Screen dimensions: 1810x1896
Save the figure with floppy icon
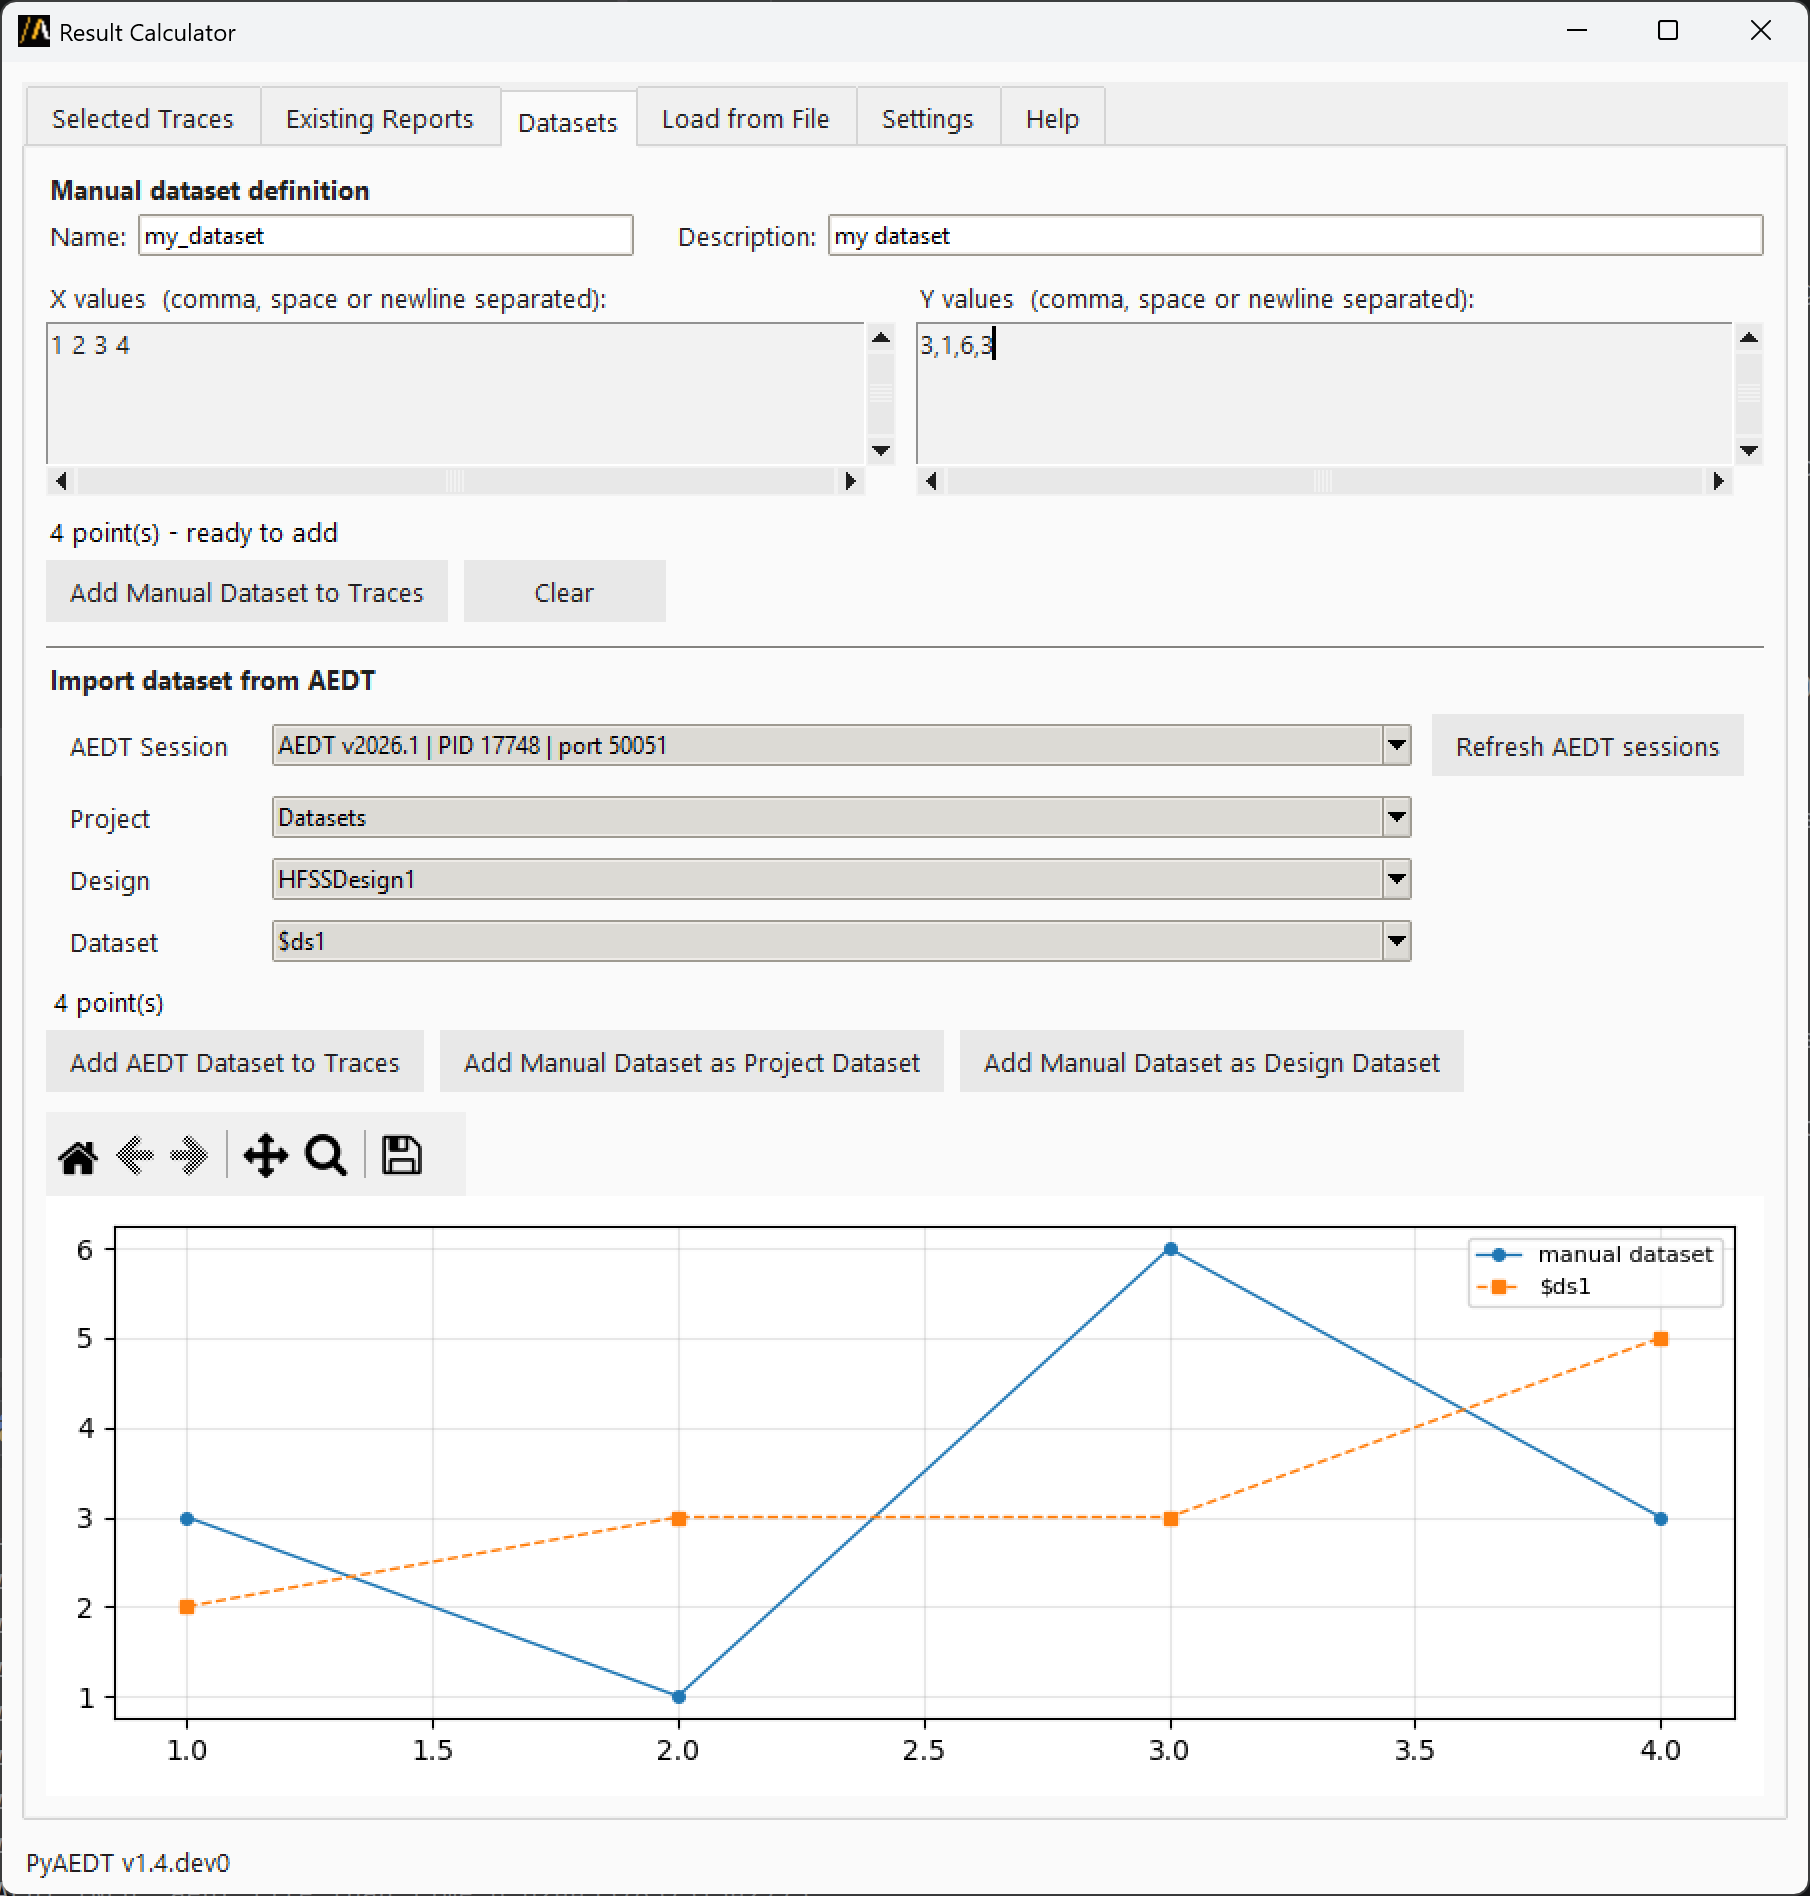(402, 1156)
